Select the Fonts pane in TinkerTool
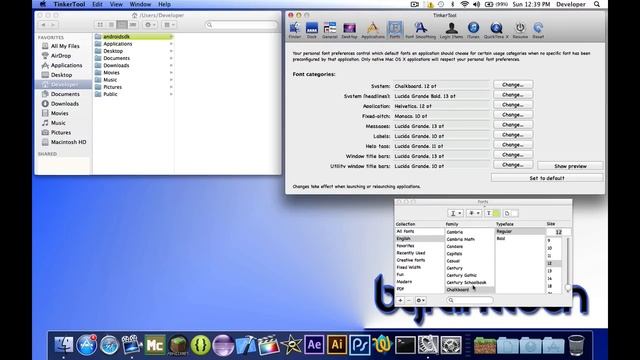Viewport: 640px width, 360px height. click(395, 31)
